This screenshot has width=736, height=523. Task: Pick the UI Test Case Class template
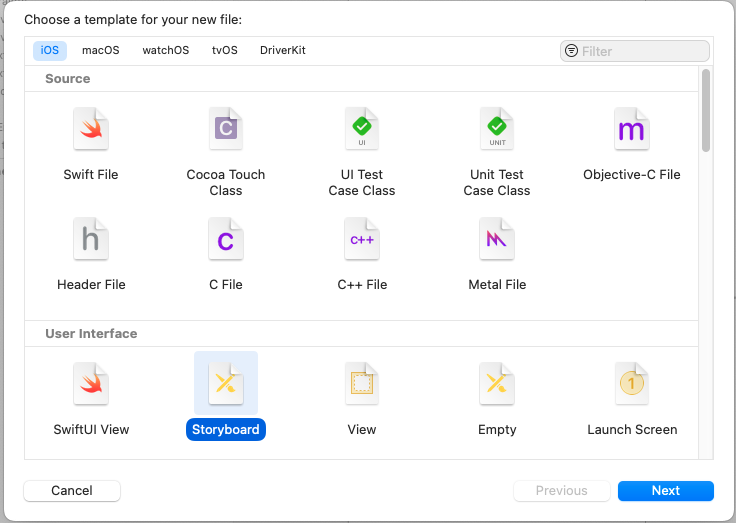[362, 130]
